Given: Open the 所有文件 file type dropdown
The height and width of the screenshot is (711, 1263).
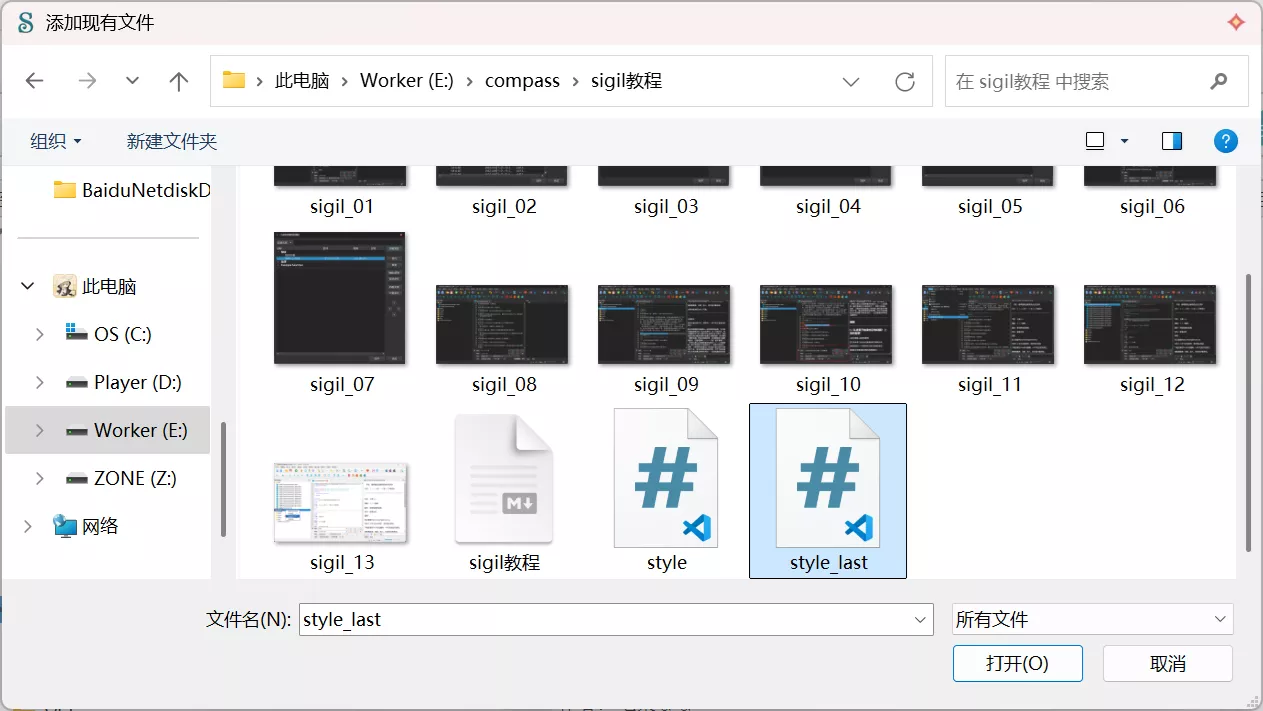Looking at the screenshot, I should click(1092, 620).
